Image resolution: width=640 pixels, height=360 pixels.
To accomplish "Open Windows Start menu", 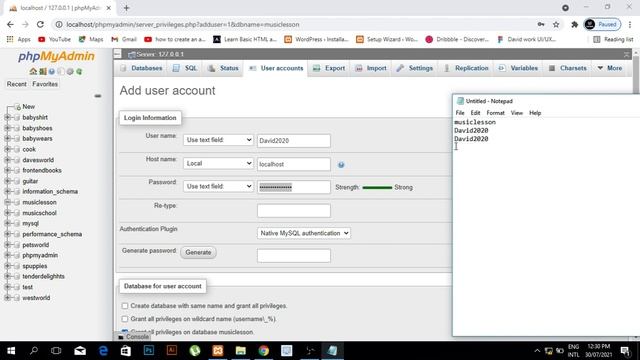I will coord(11,351).
